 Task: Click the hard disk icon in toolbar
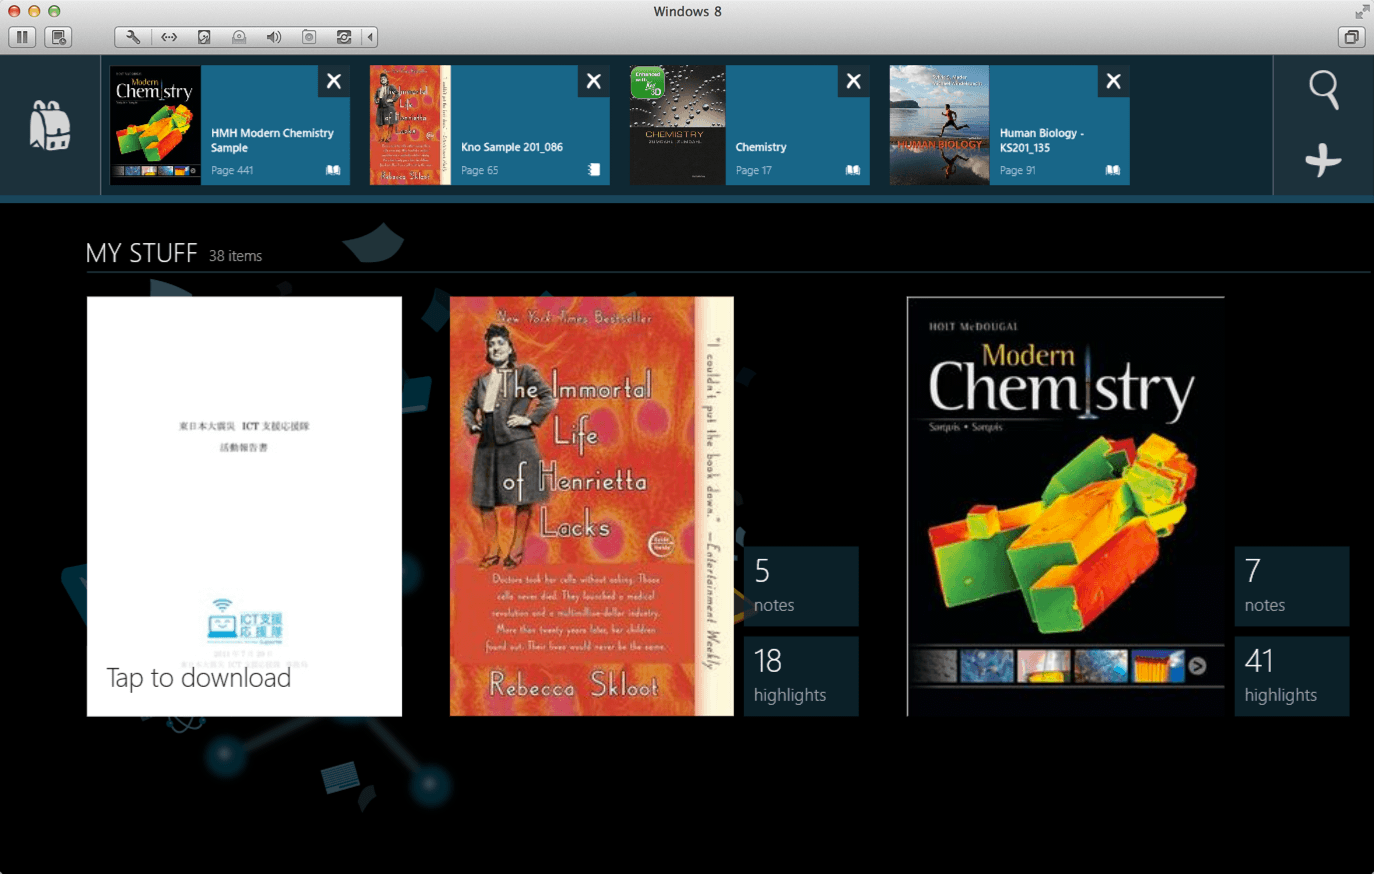pyautogui.click(x=204, y=37)
